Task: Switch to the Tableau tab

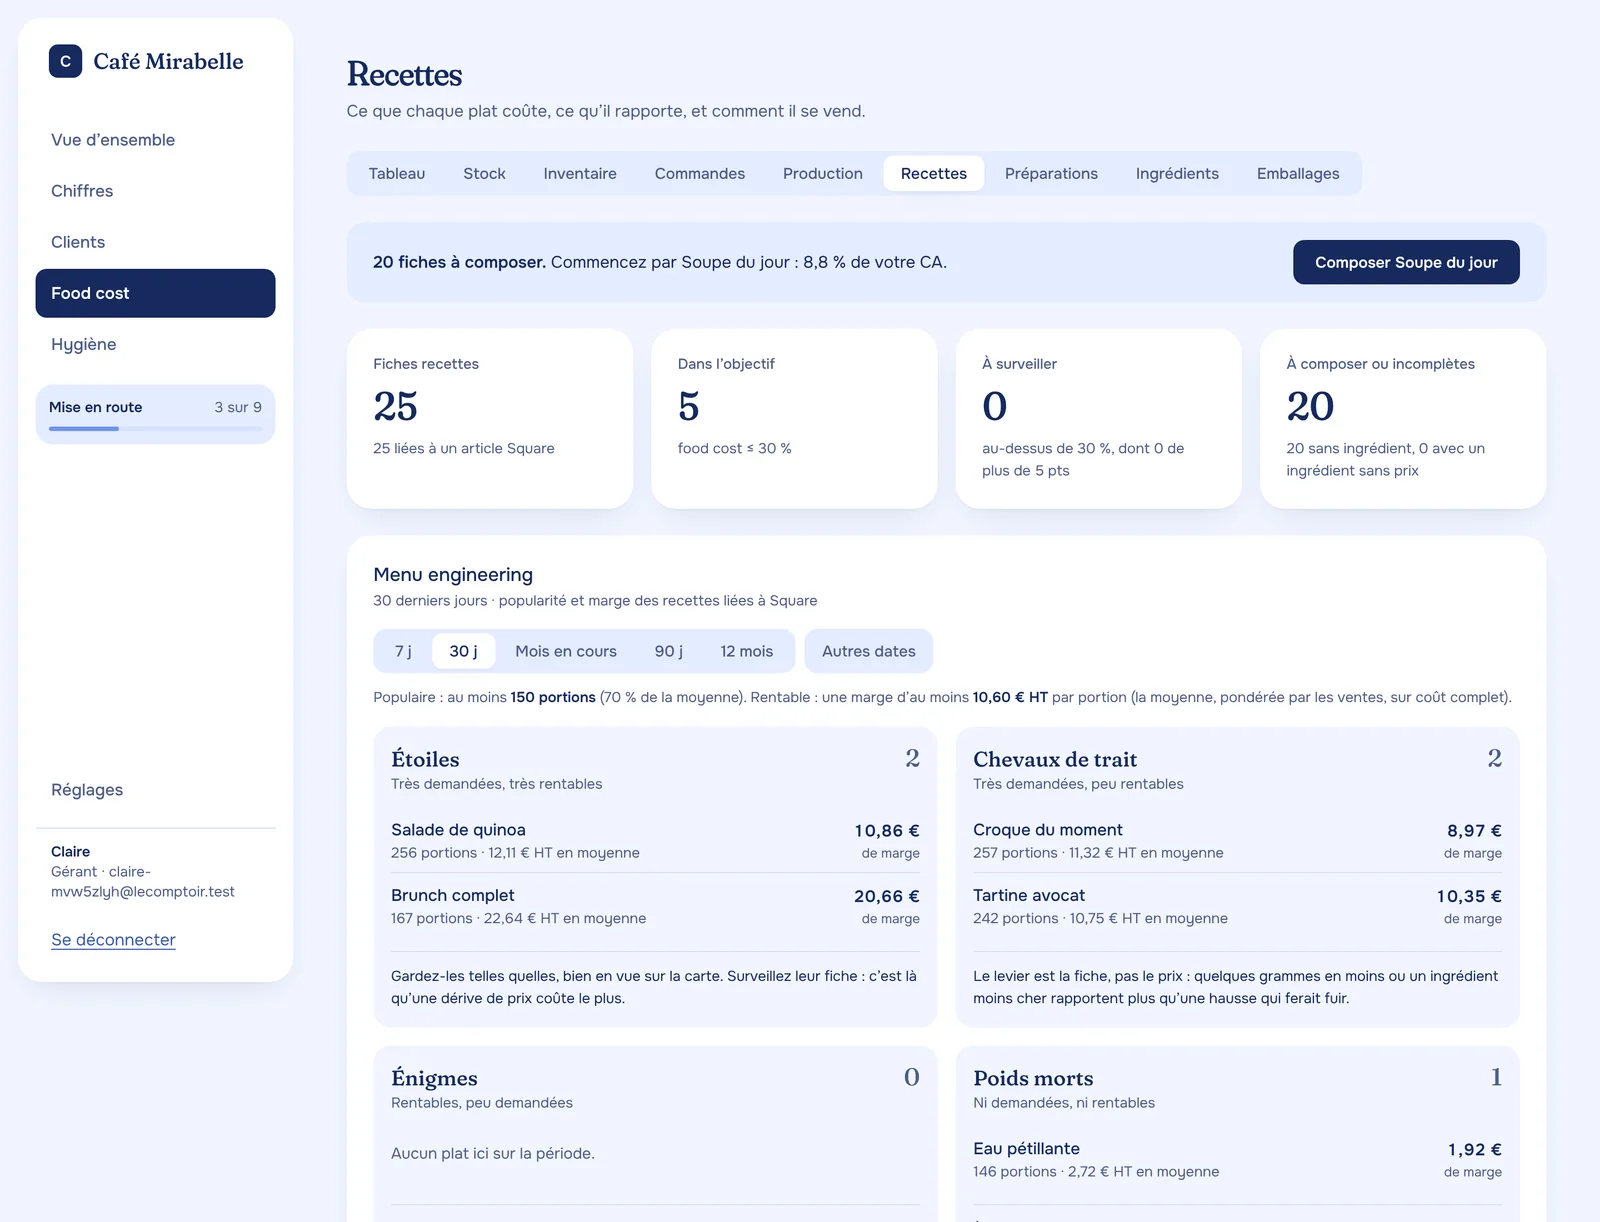Action: [397, 173]
